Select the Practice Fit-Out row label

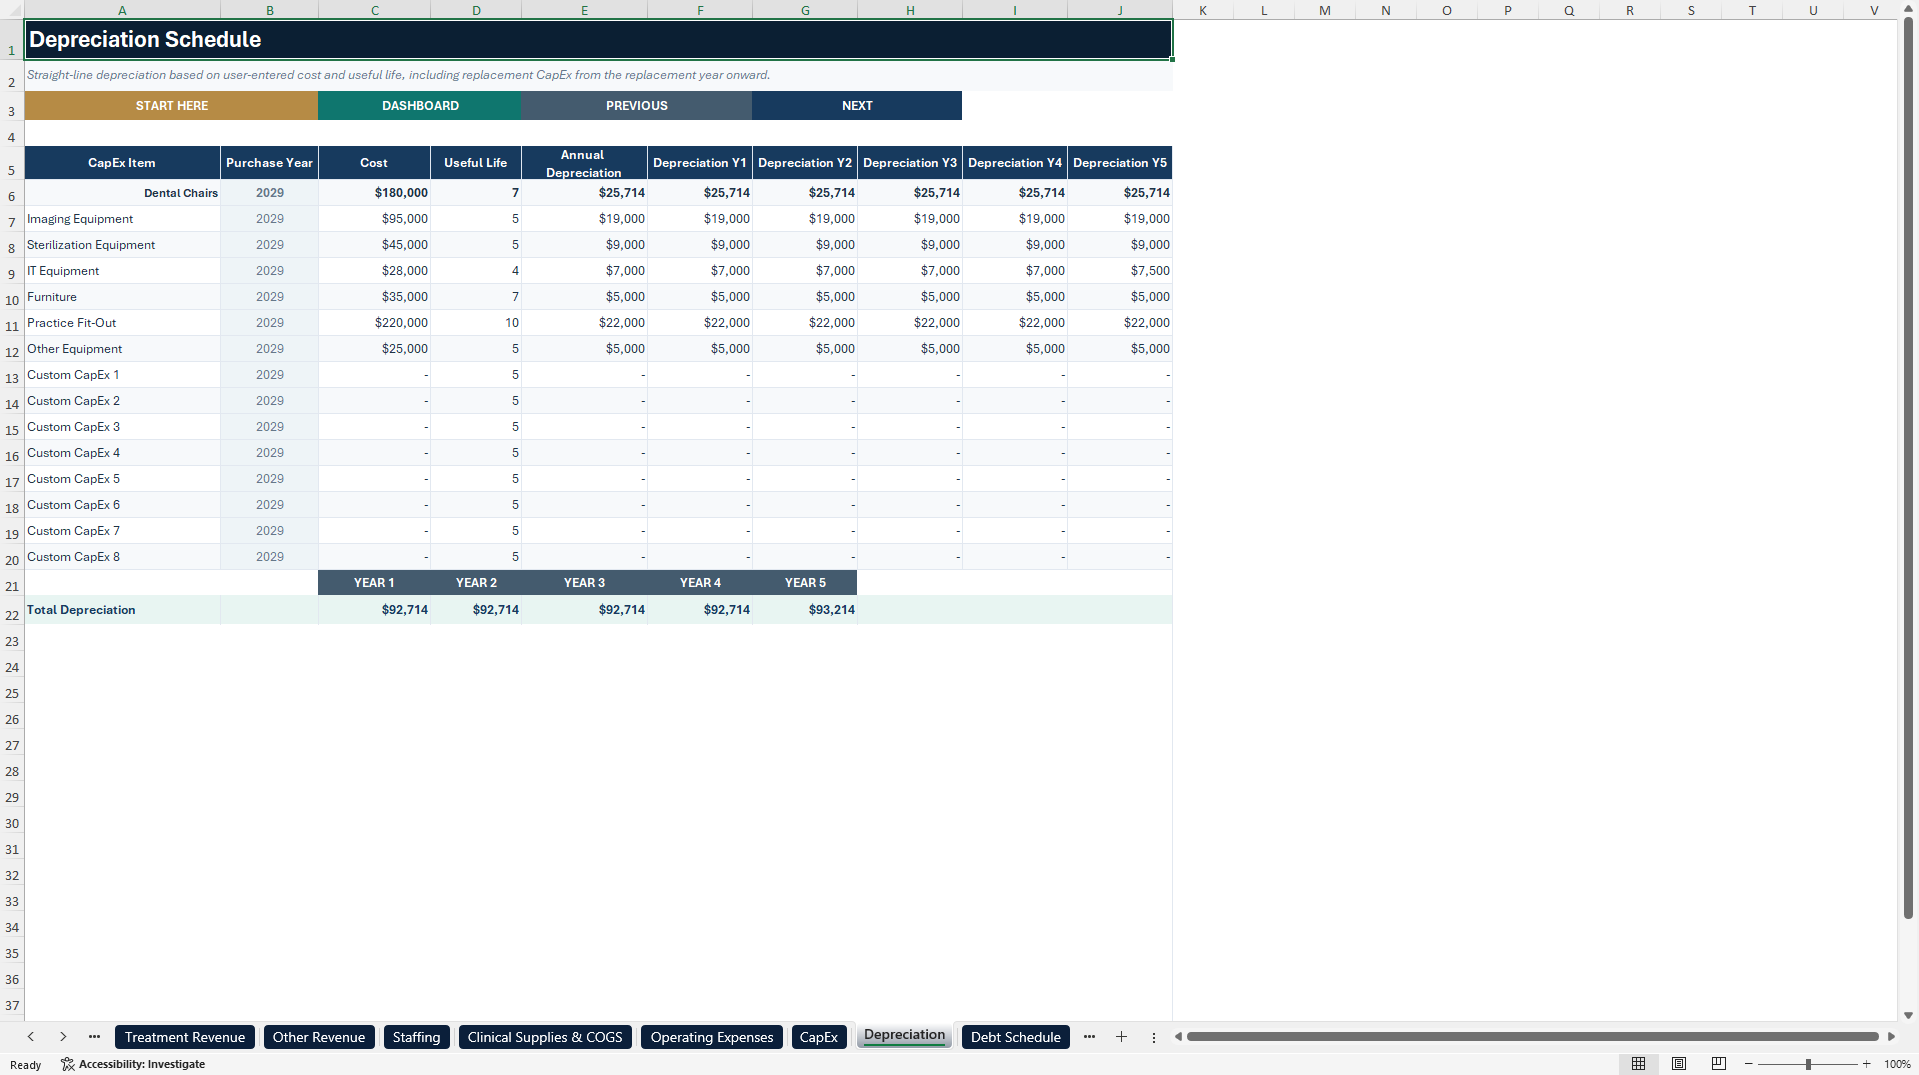click(122, 323)
